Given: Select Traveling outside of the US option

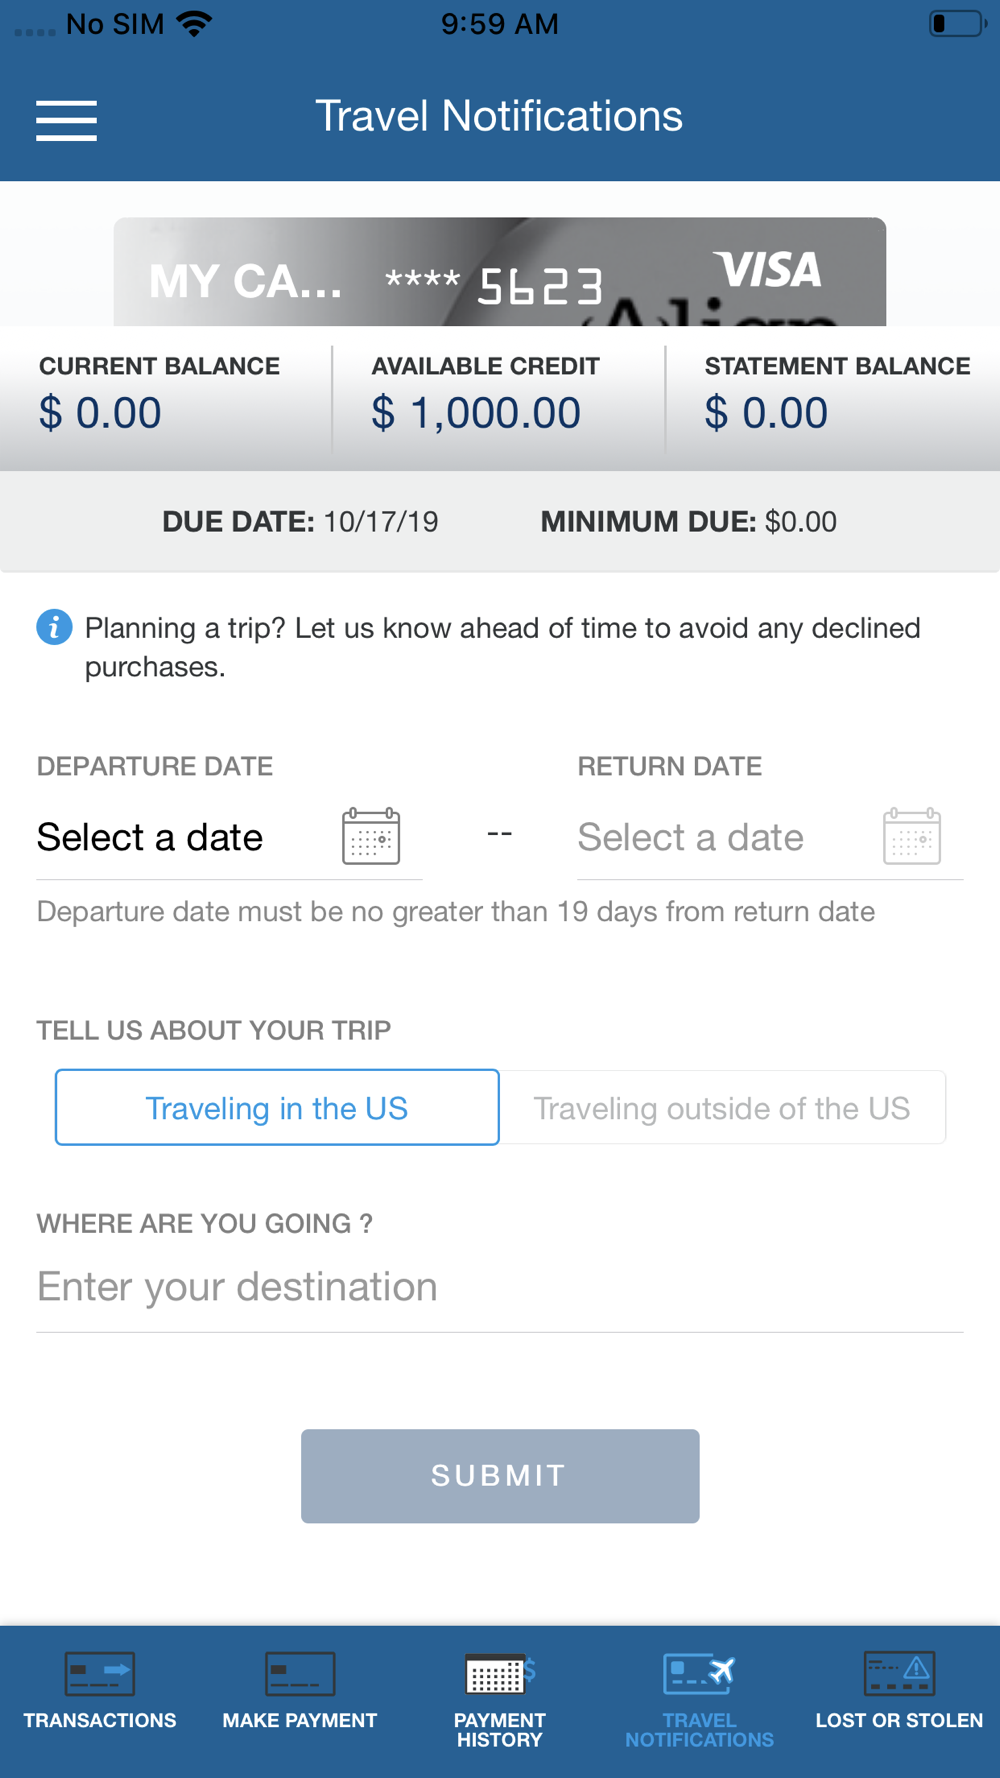Looking at the screenshot, I should (722, 1107).
